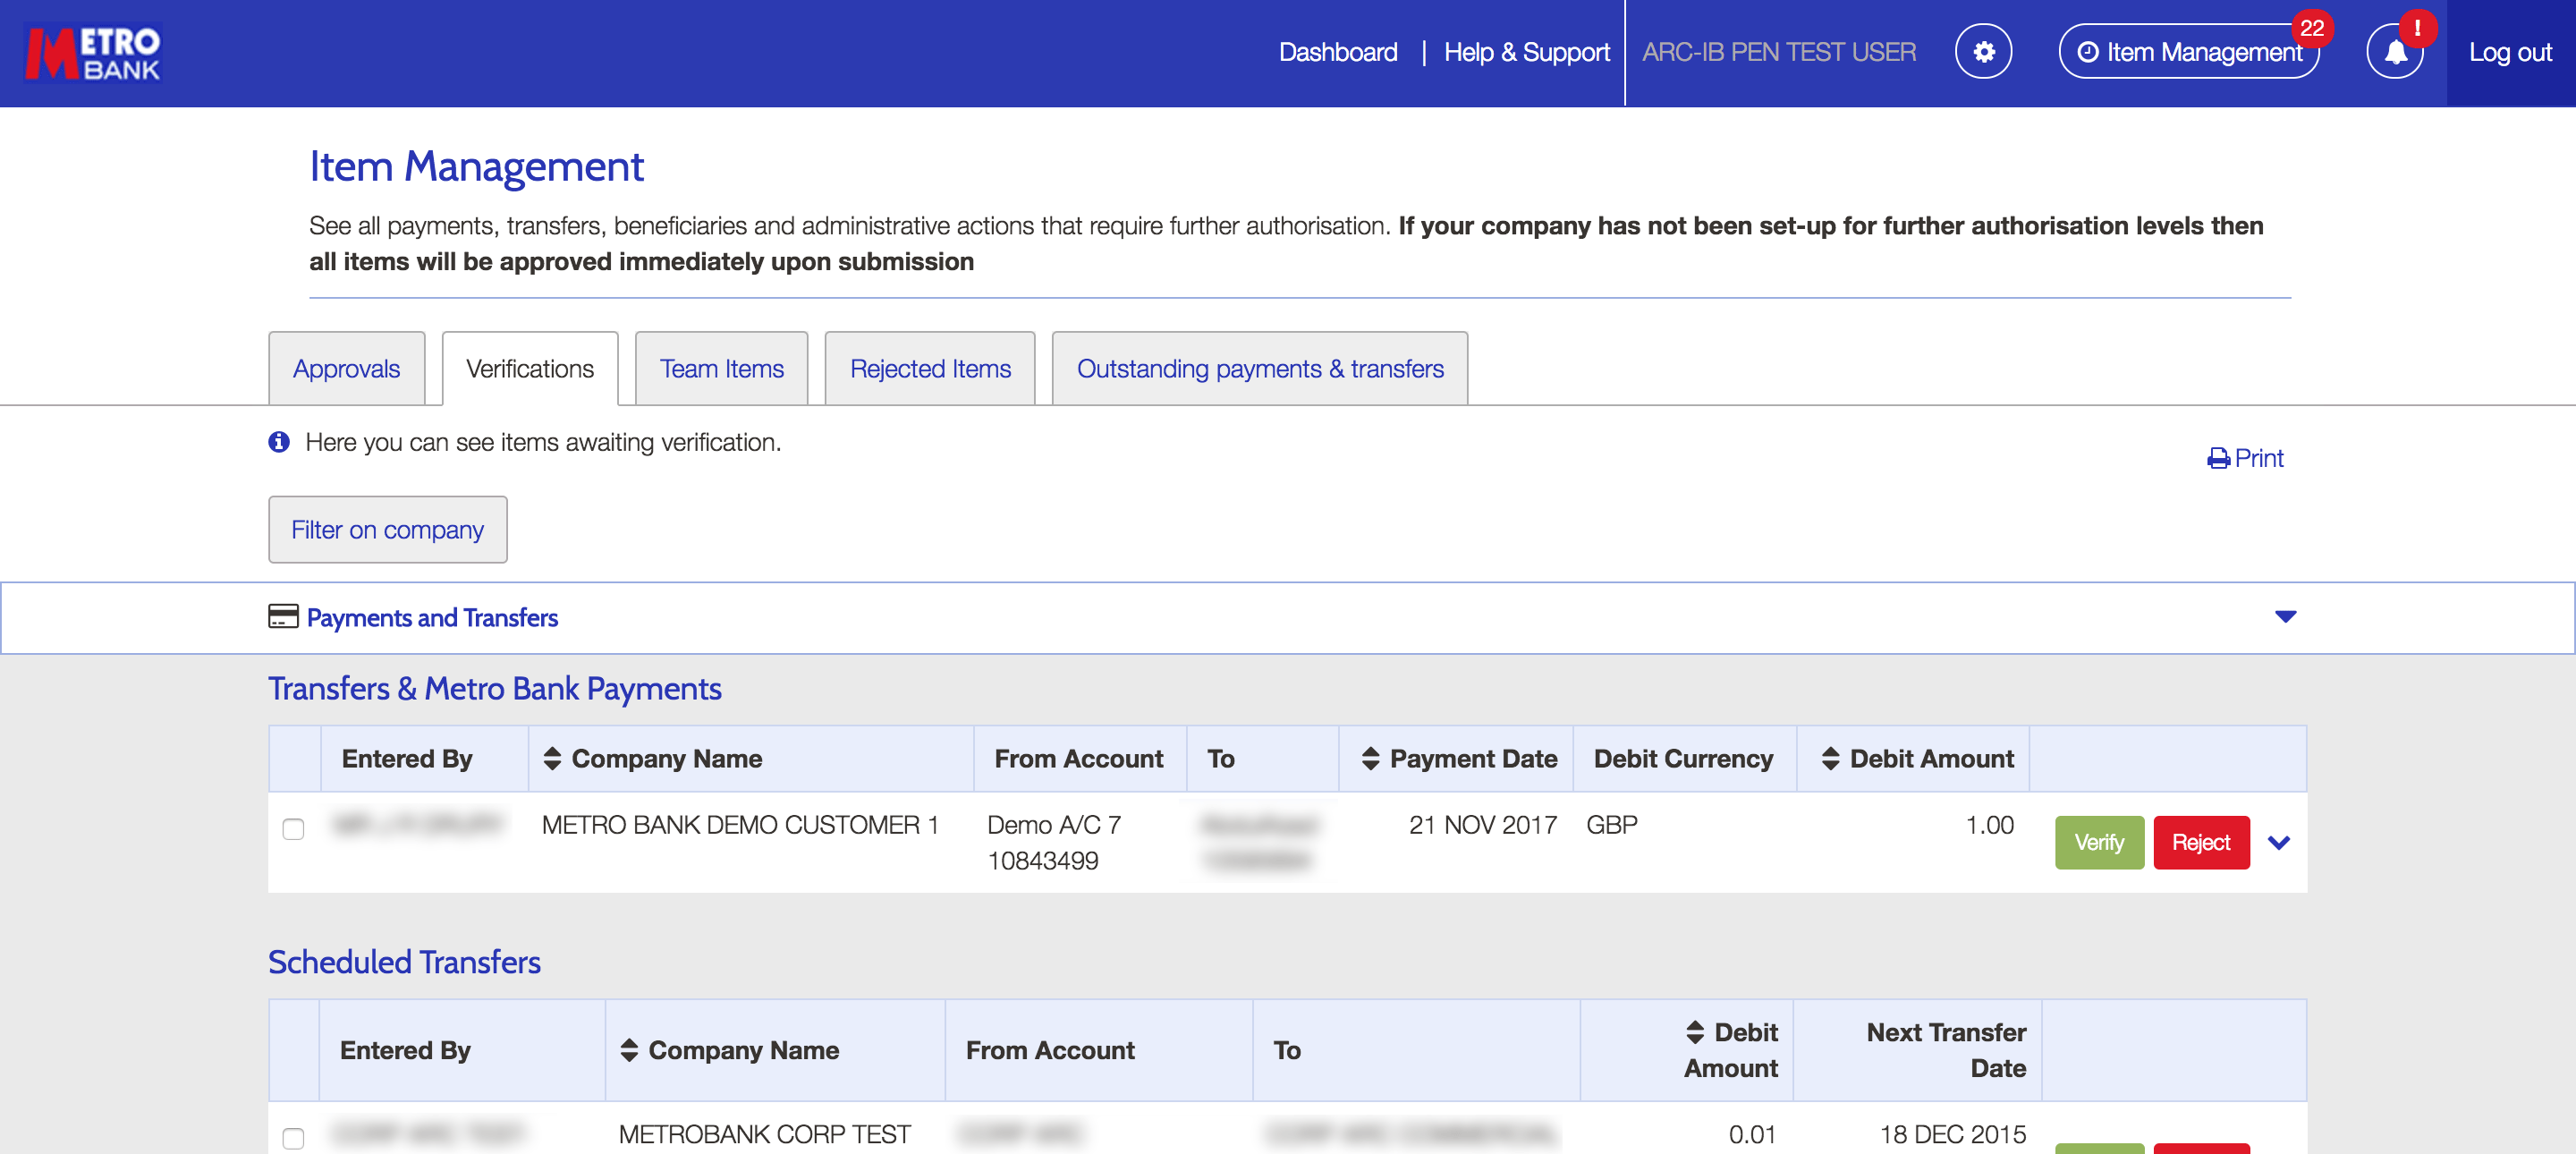2576x1154 pixels.
Task: Collapse the Payments and Transfers section arrow
Action: pyautogui.click(x=2285, y=617)
